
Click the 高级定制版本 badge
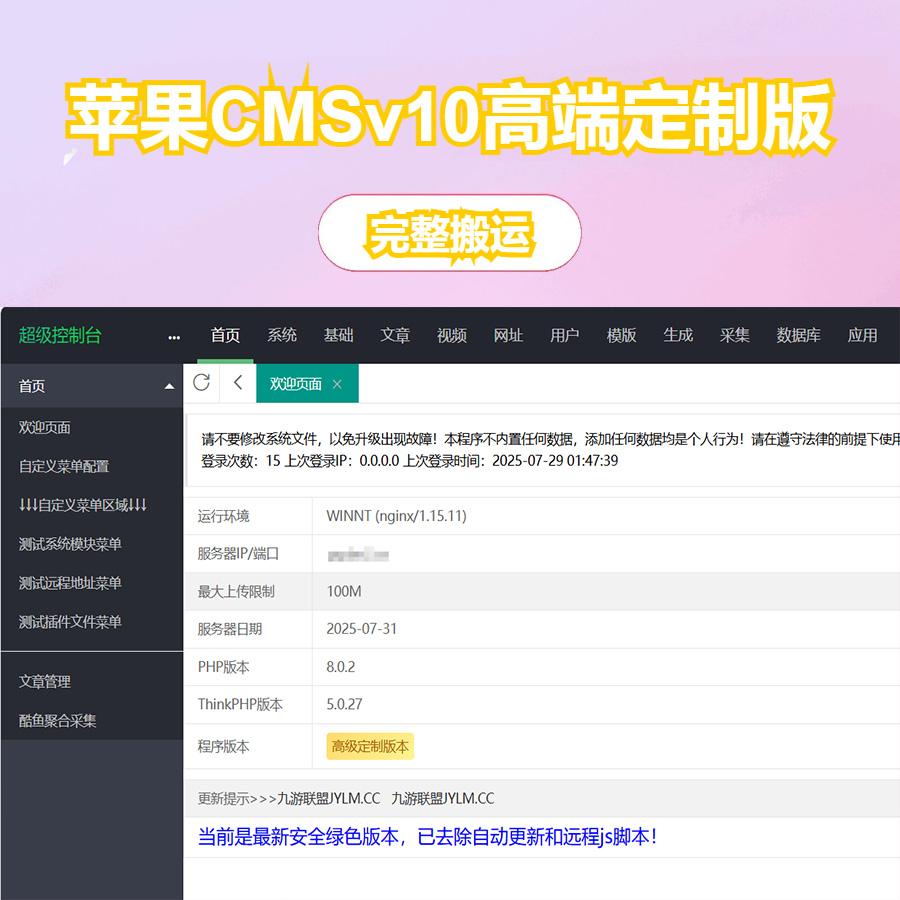point(370,747)
